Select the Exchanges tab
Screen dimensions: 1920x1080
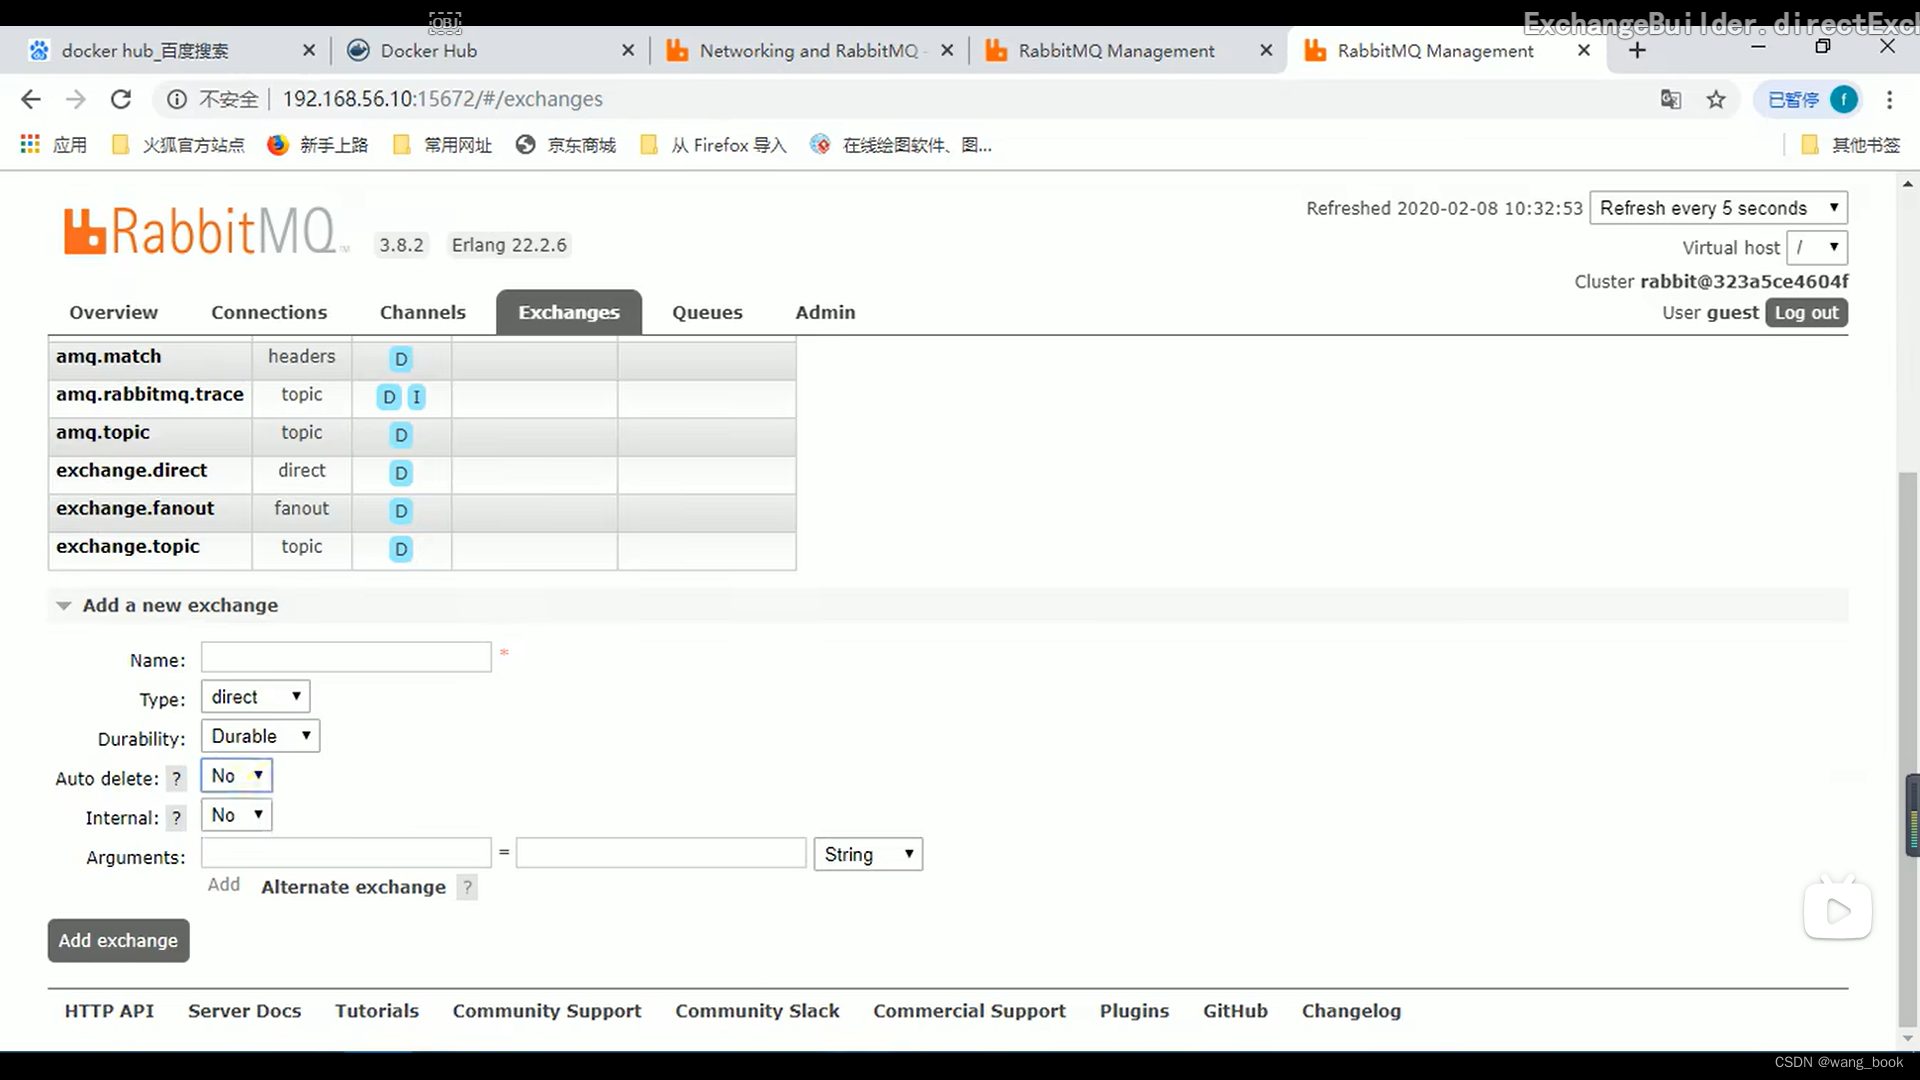click(x=569, y=312)
